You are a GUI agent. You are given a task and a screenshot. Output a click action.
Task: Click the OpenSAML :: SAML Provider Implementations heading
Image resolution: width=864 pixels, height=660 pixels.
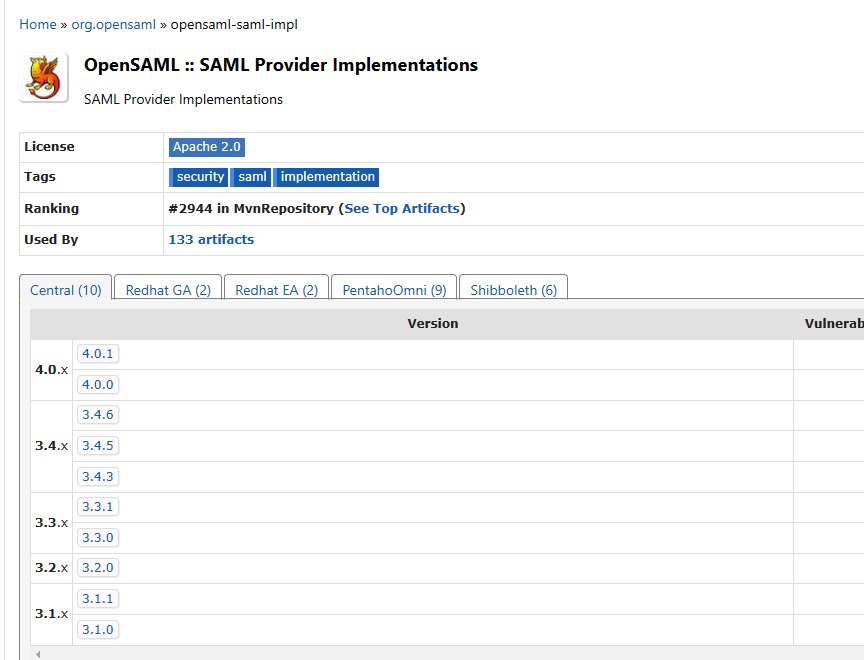pos(280,65)
